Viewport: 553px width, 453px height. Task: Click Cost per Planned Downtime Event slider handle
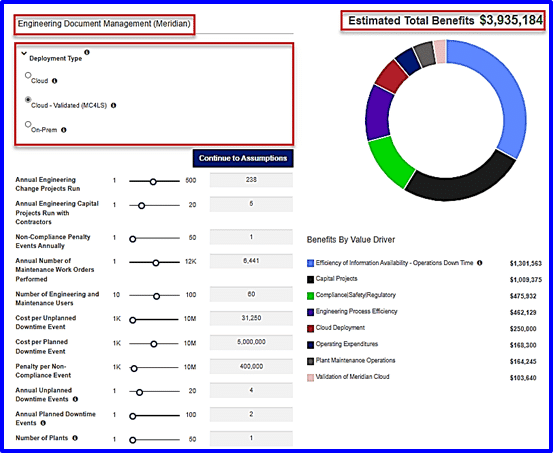coord(154,344)
